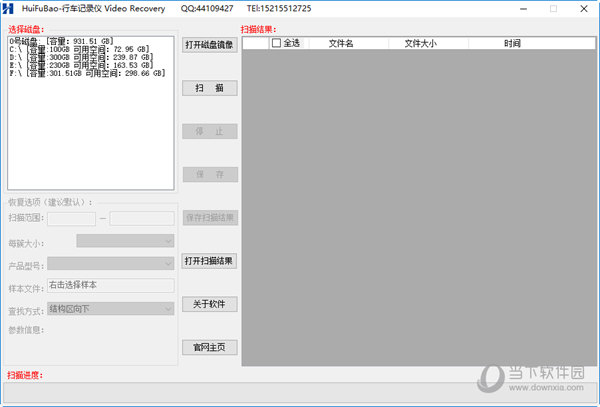Viewport: 600px width, 407px height.
Task: Visit the 官网主页 official homepage button
Action: coord(209,347)
